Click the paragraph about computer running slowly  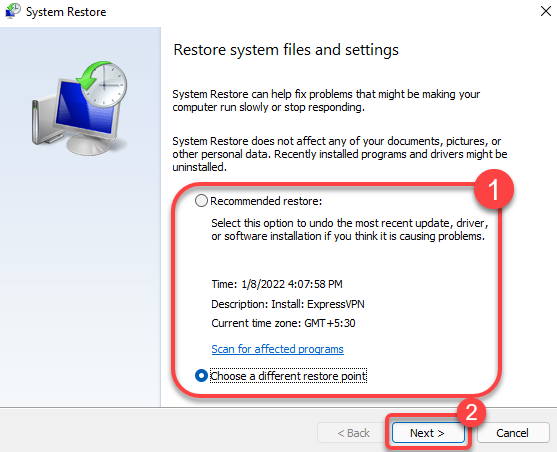pos(326,101)
